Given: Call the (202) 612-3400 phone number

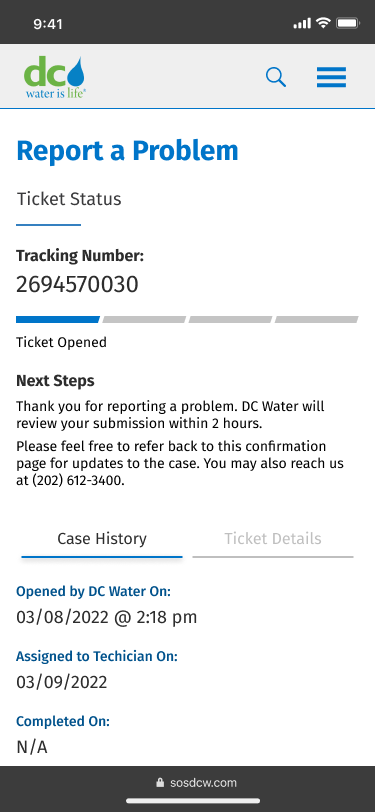Looking at the screenshot, I should (78, 481).
